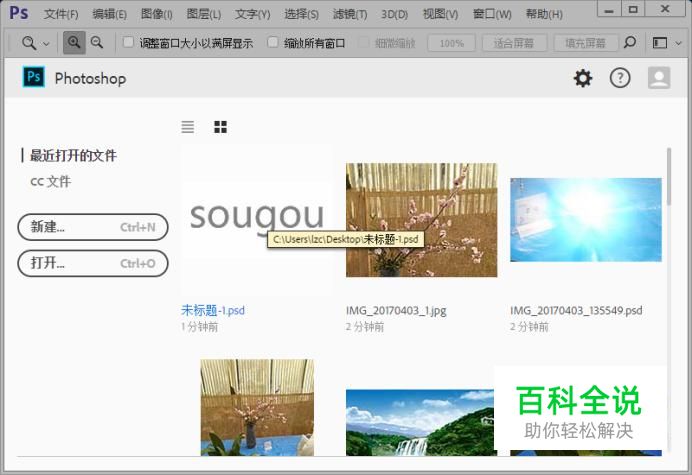This screenshot has width=692, height=475.
Task: Enable 调整窗口大小以满屏显示 checkbox
Action: pos(128,42)
